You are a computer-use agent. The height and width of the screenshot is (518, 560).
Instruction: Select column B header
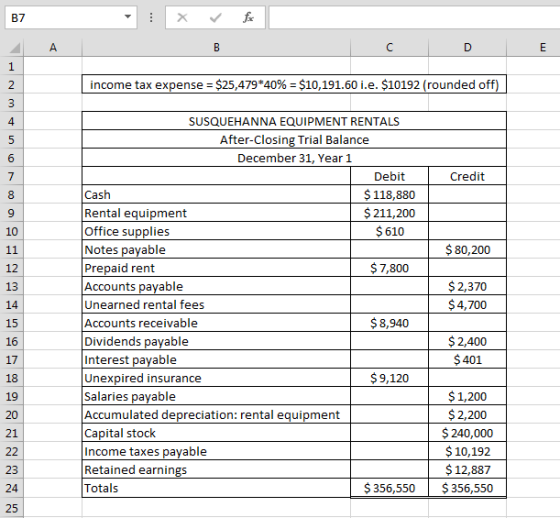pyautogui.click(x=216, y=48)
